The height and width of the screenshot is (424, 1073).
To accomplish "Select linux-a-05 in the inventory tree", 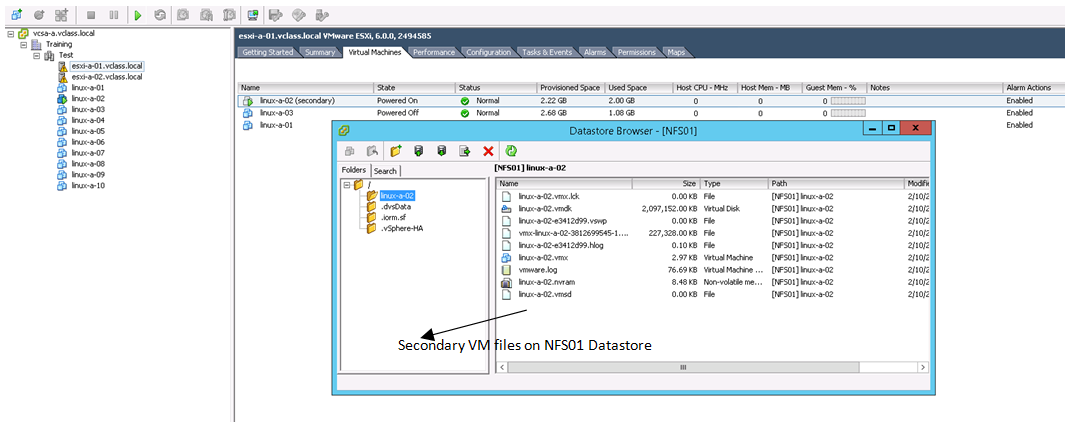I will 88,131.
